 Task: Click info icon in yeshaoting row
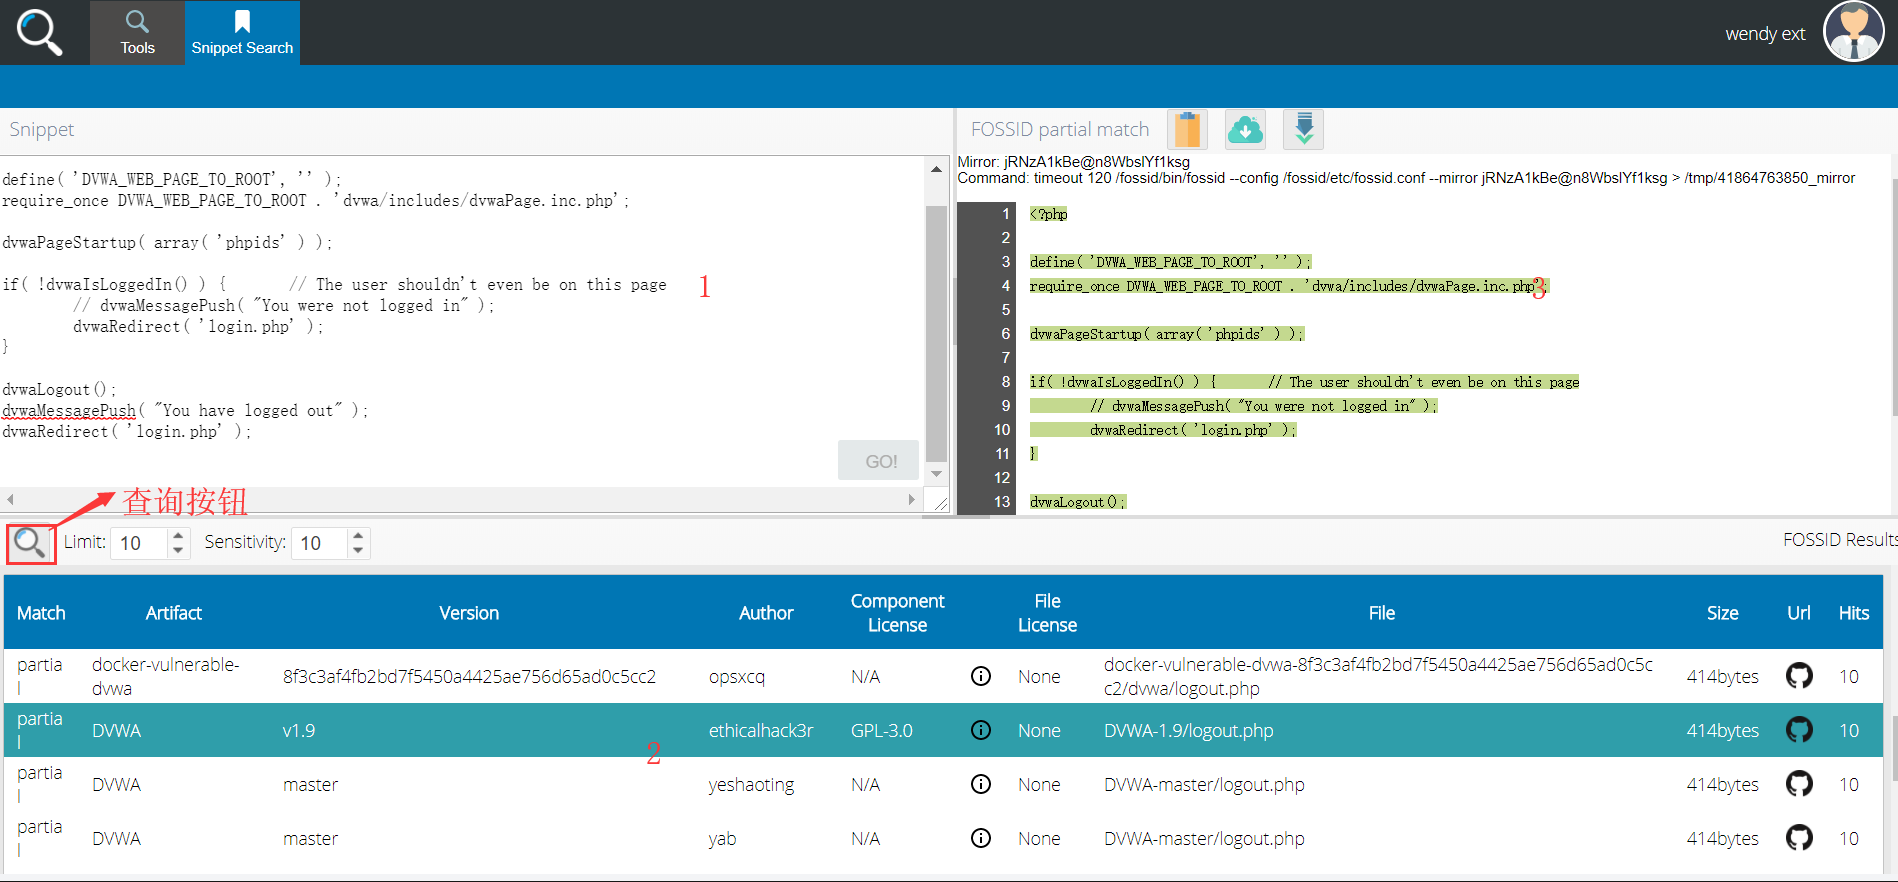click(981, 784)
